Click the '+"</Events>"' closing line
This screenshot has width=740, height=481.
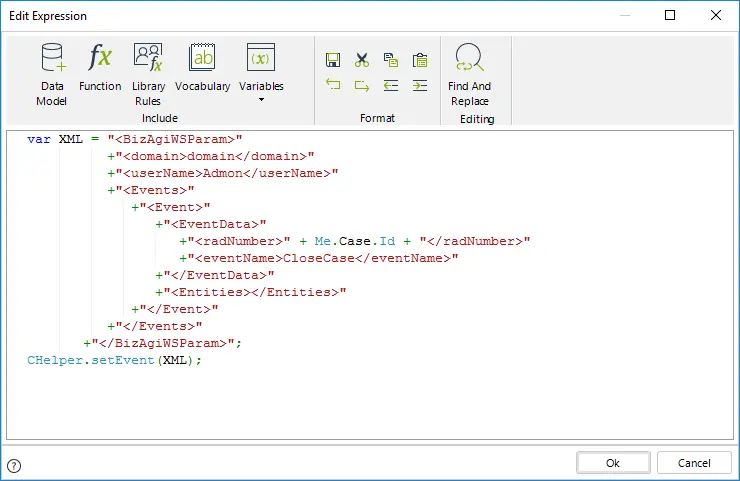coord(155,326)
